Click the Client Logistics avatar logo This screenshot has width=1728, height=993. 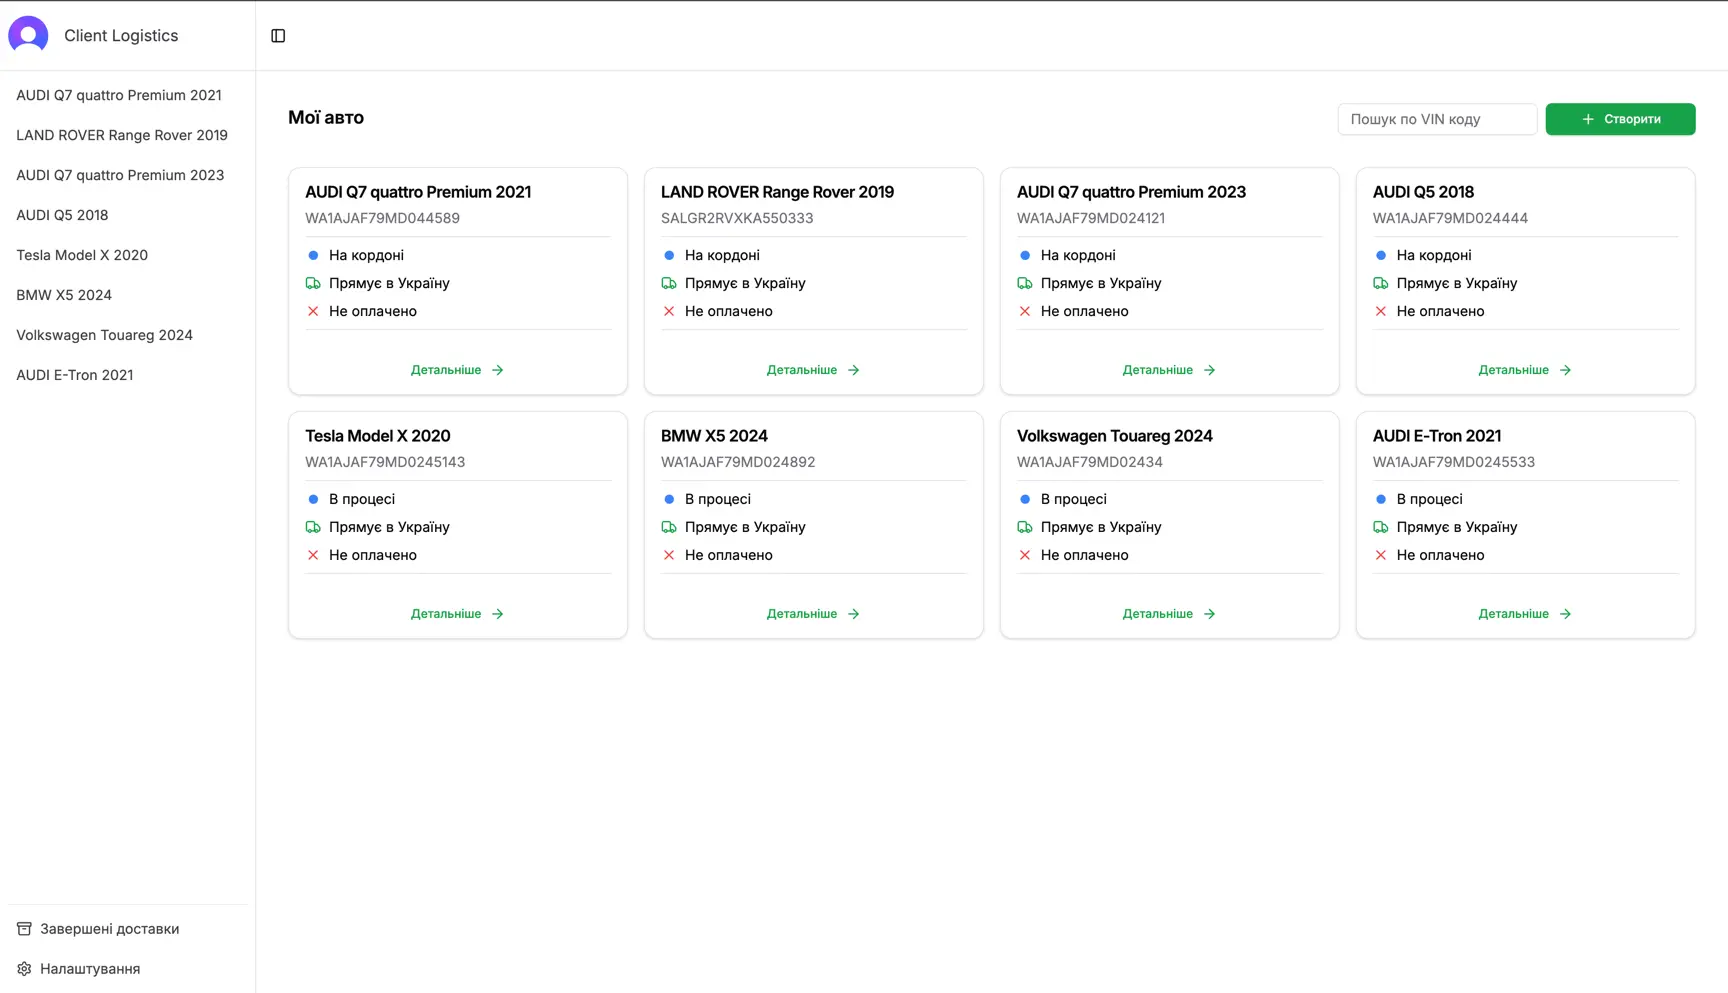[28, 35]
